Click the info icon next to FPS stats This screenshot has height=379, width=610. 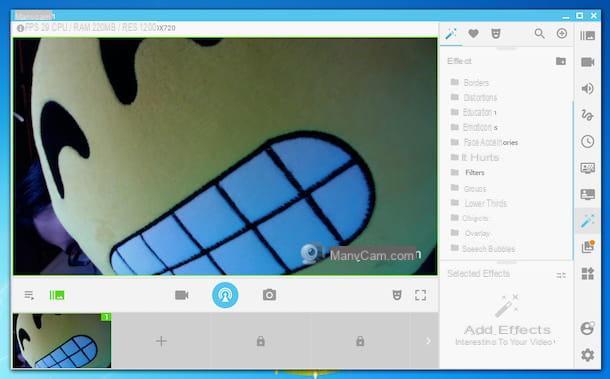point(20,28)
